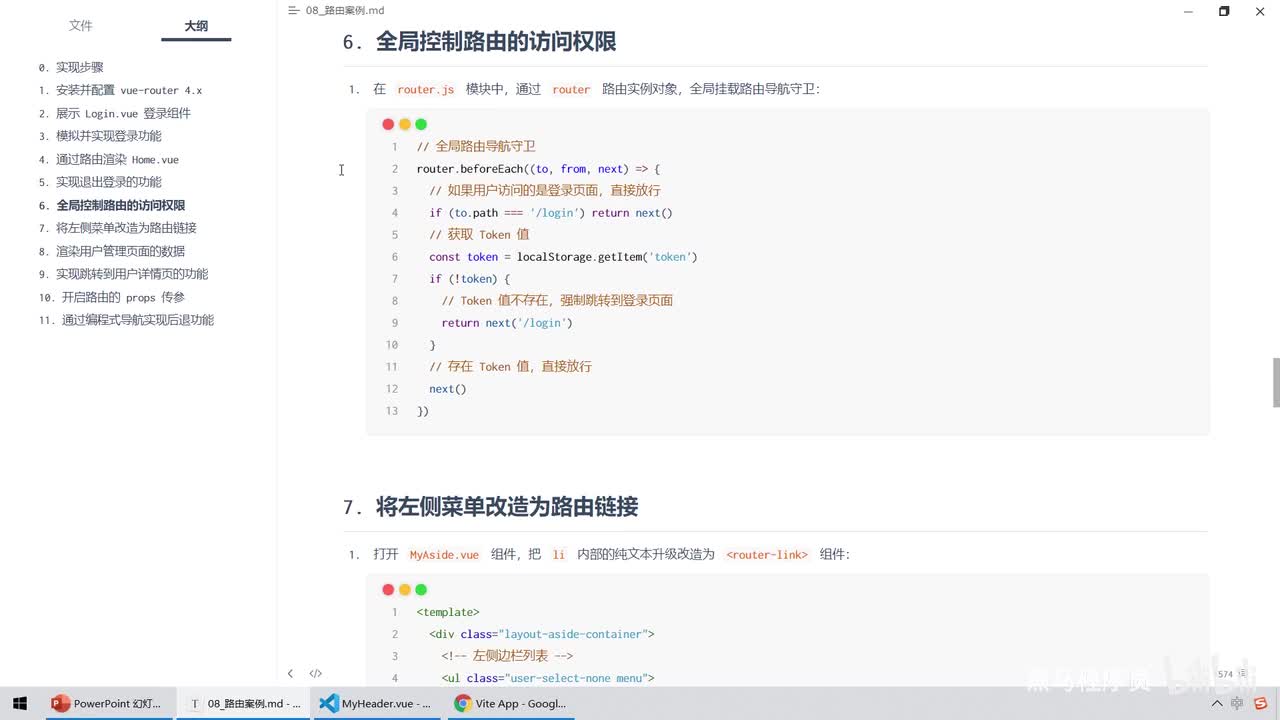Switch to the 文件 sidebar tab

click(x=80, y=26)
